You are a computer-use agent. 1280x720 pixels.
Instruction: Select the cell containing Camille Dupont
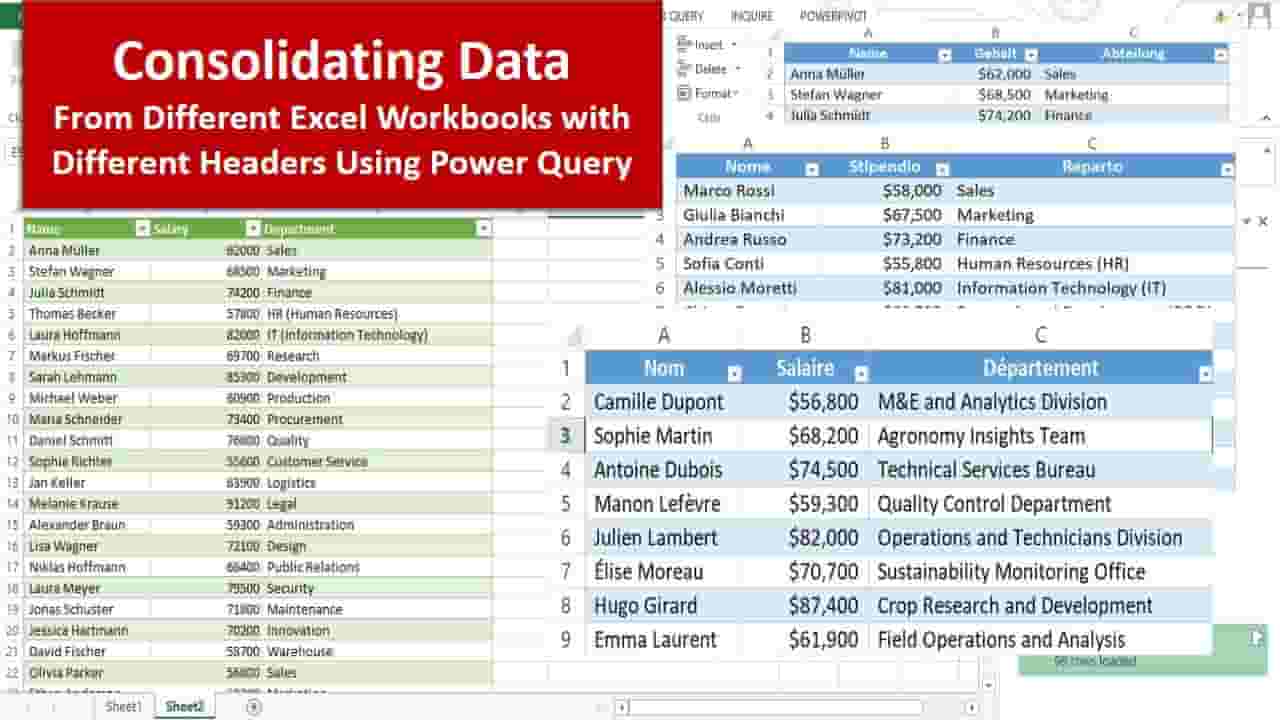point(664,402)
